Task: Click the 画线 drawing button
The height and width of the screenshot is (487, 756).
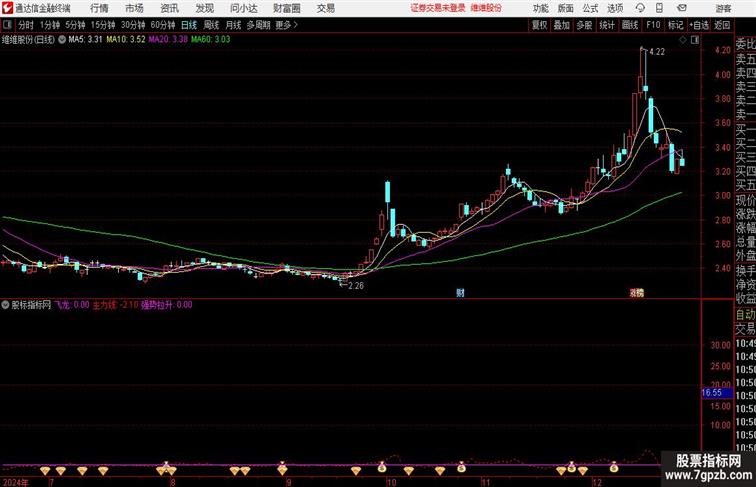Action: [x=630, y=25]
